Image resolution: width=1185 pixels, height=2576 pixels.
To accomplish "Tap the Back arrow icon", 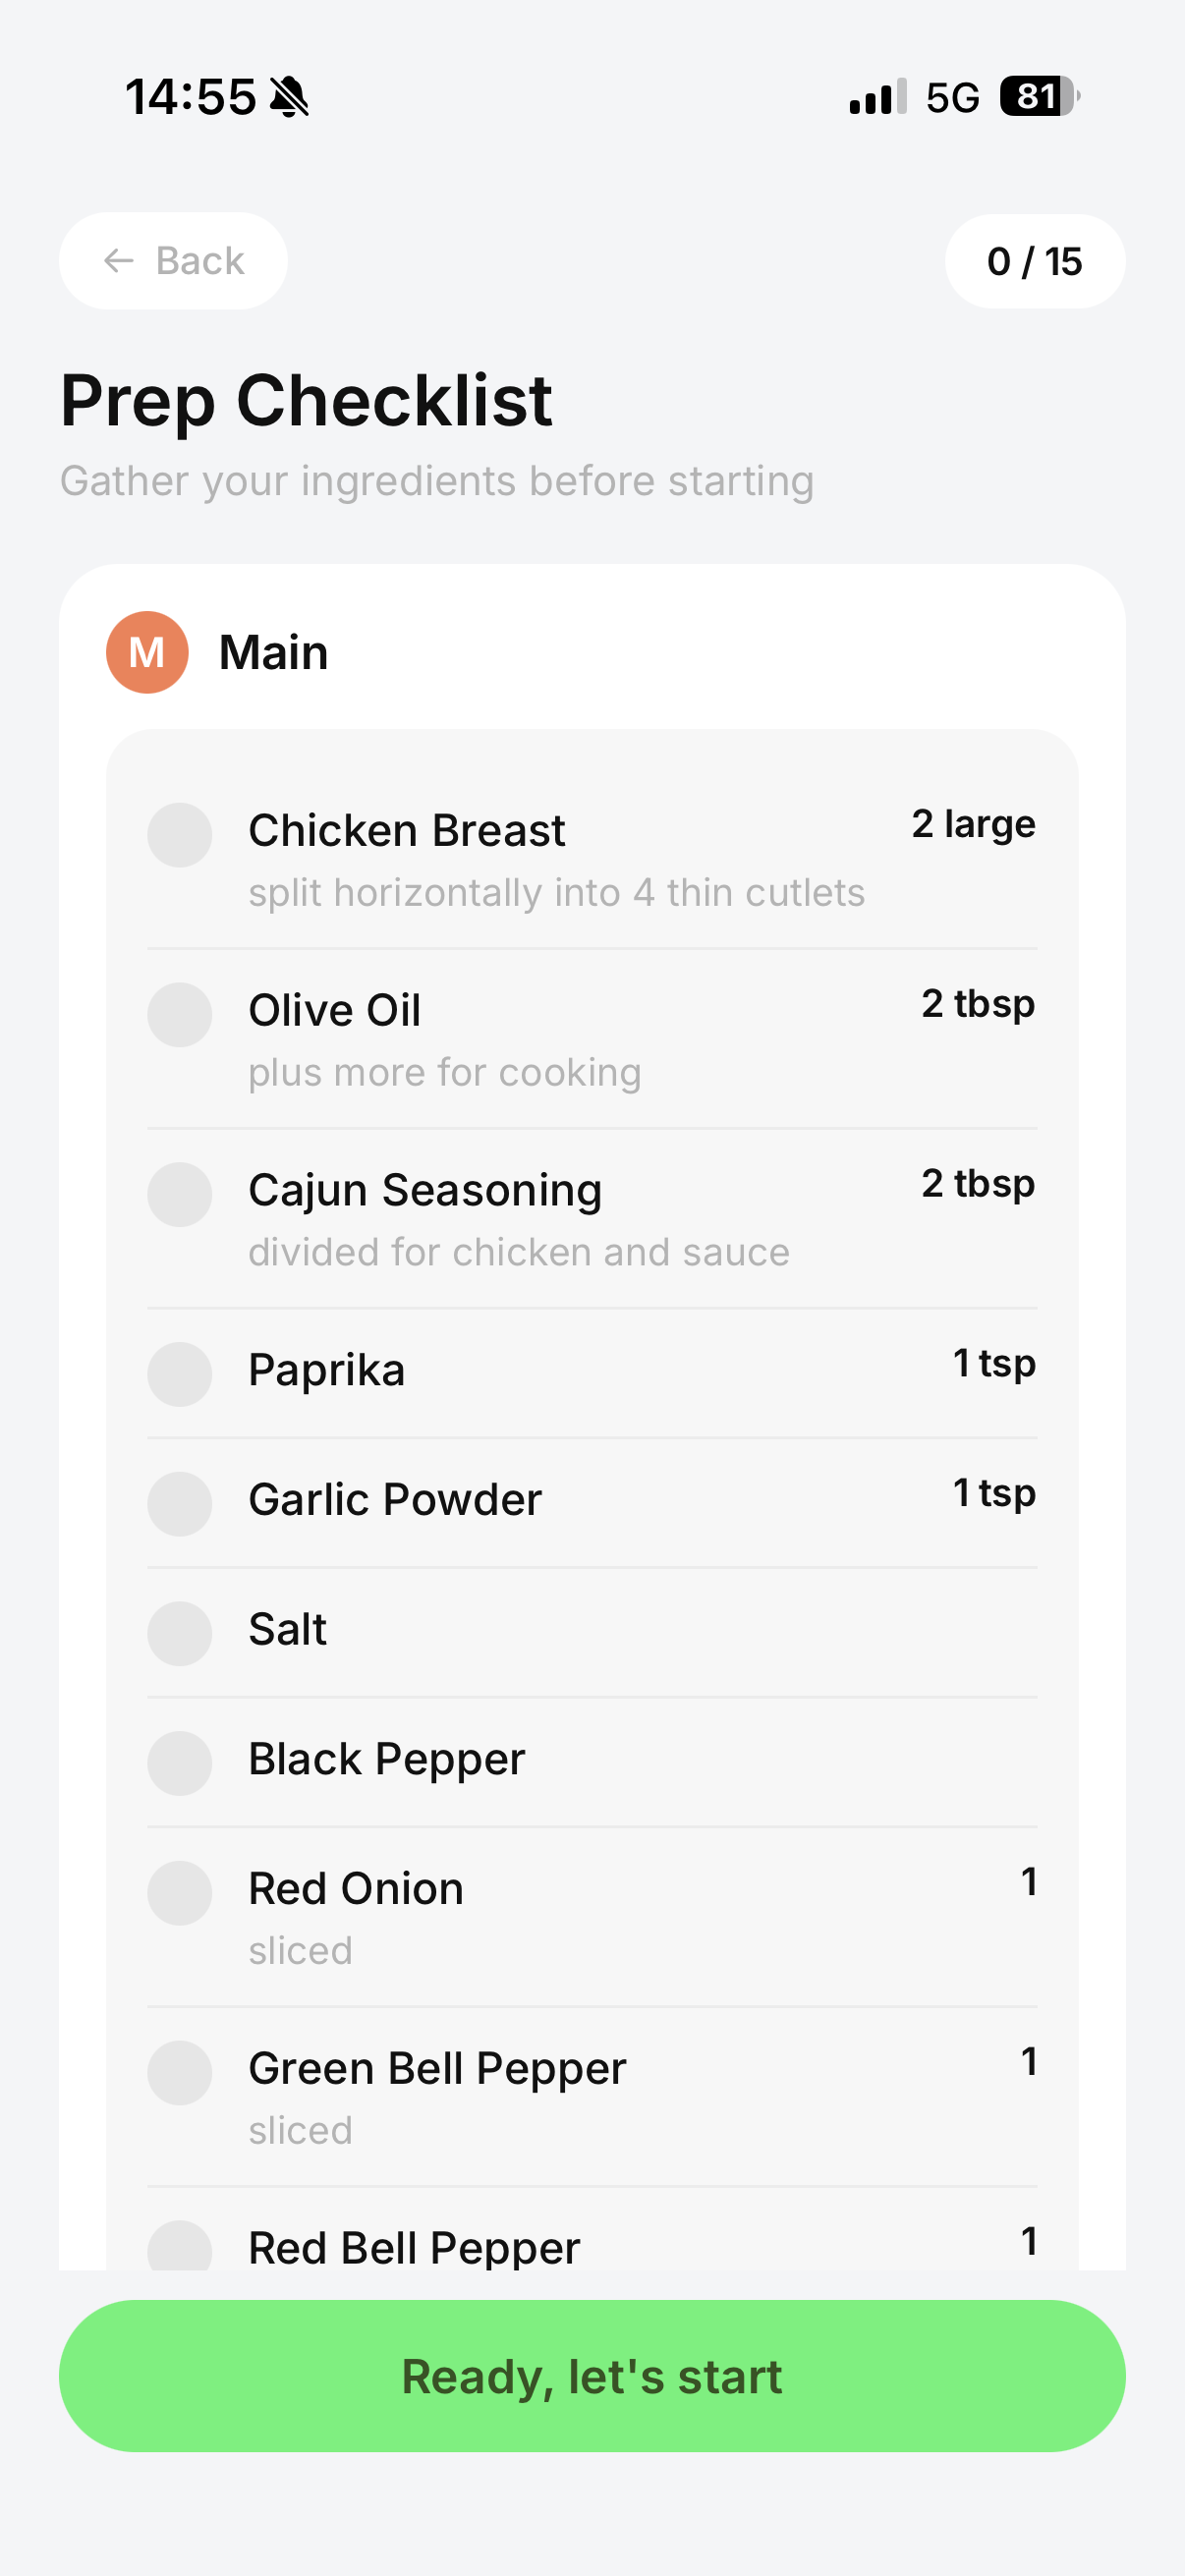I will (119, 261).
